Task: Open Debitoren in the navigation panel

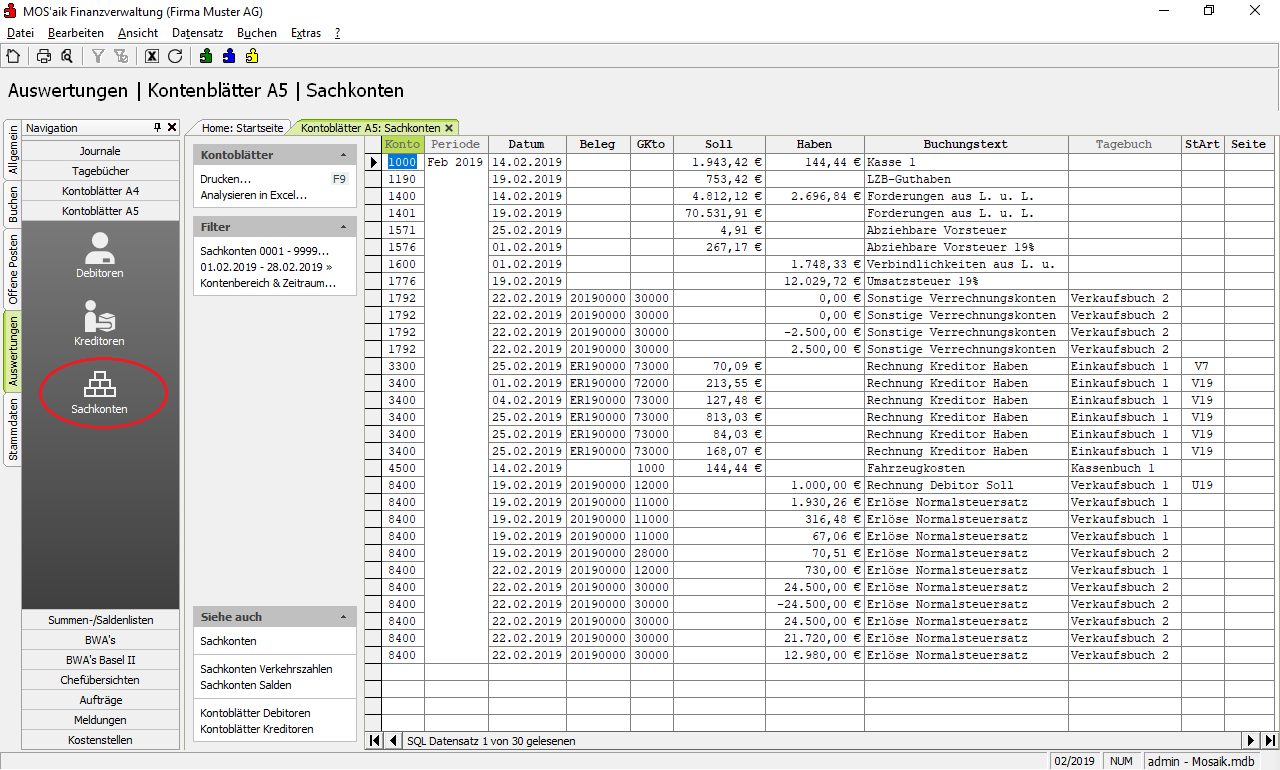Action: (99, 255)
